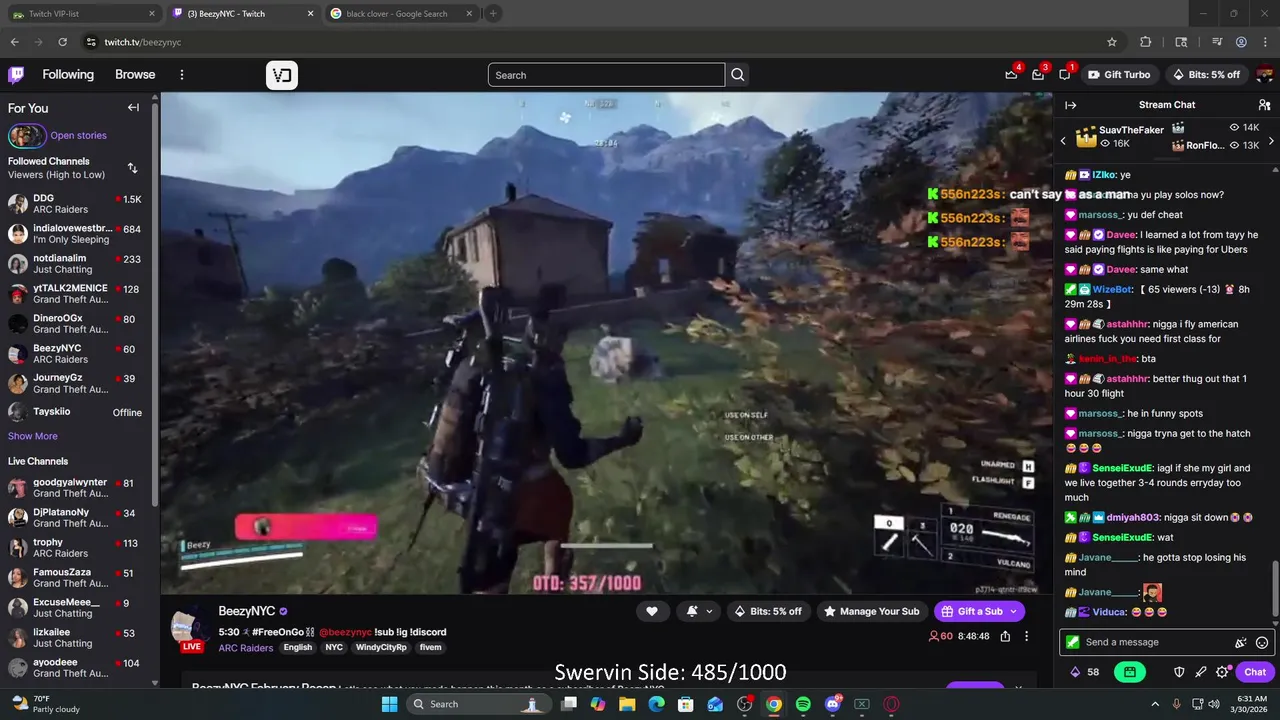The image size is (1280, 720).
Task: Click Manage Your Sub
Action: 871,611
